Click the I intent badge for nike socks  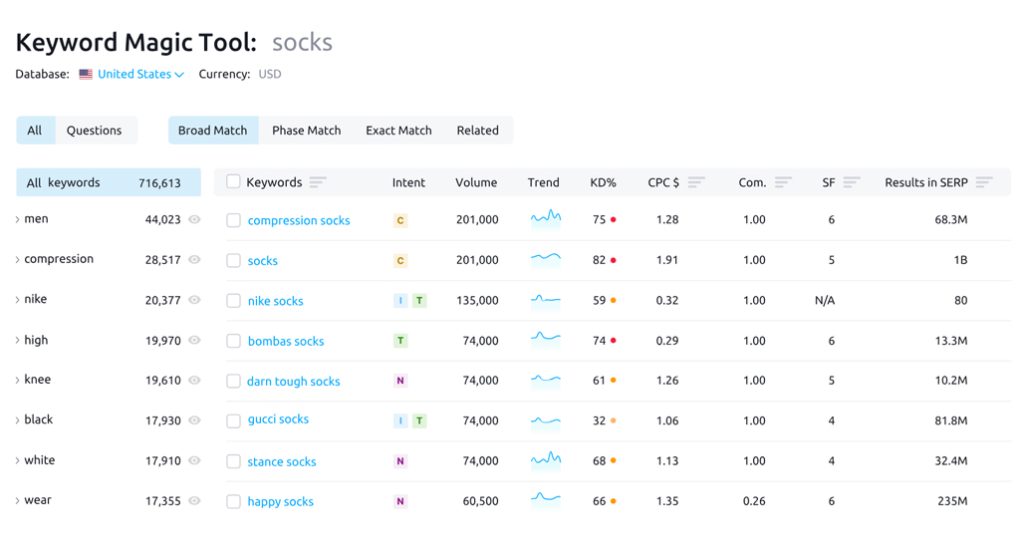point(400,301)
